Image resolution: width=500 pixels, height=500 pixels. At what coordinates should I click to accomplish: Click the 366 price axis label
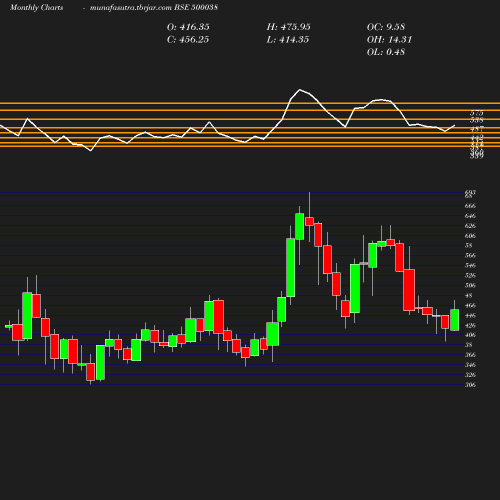point(470,355)
